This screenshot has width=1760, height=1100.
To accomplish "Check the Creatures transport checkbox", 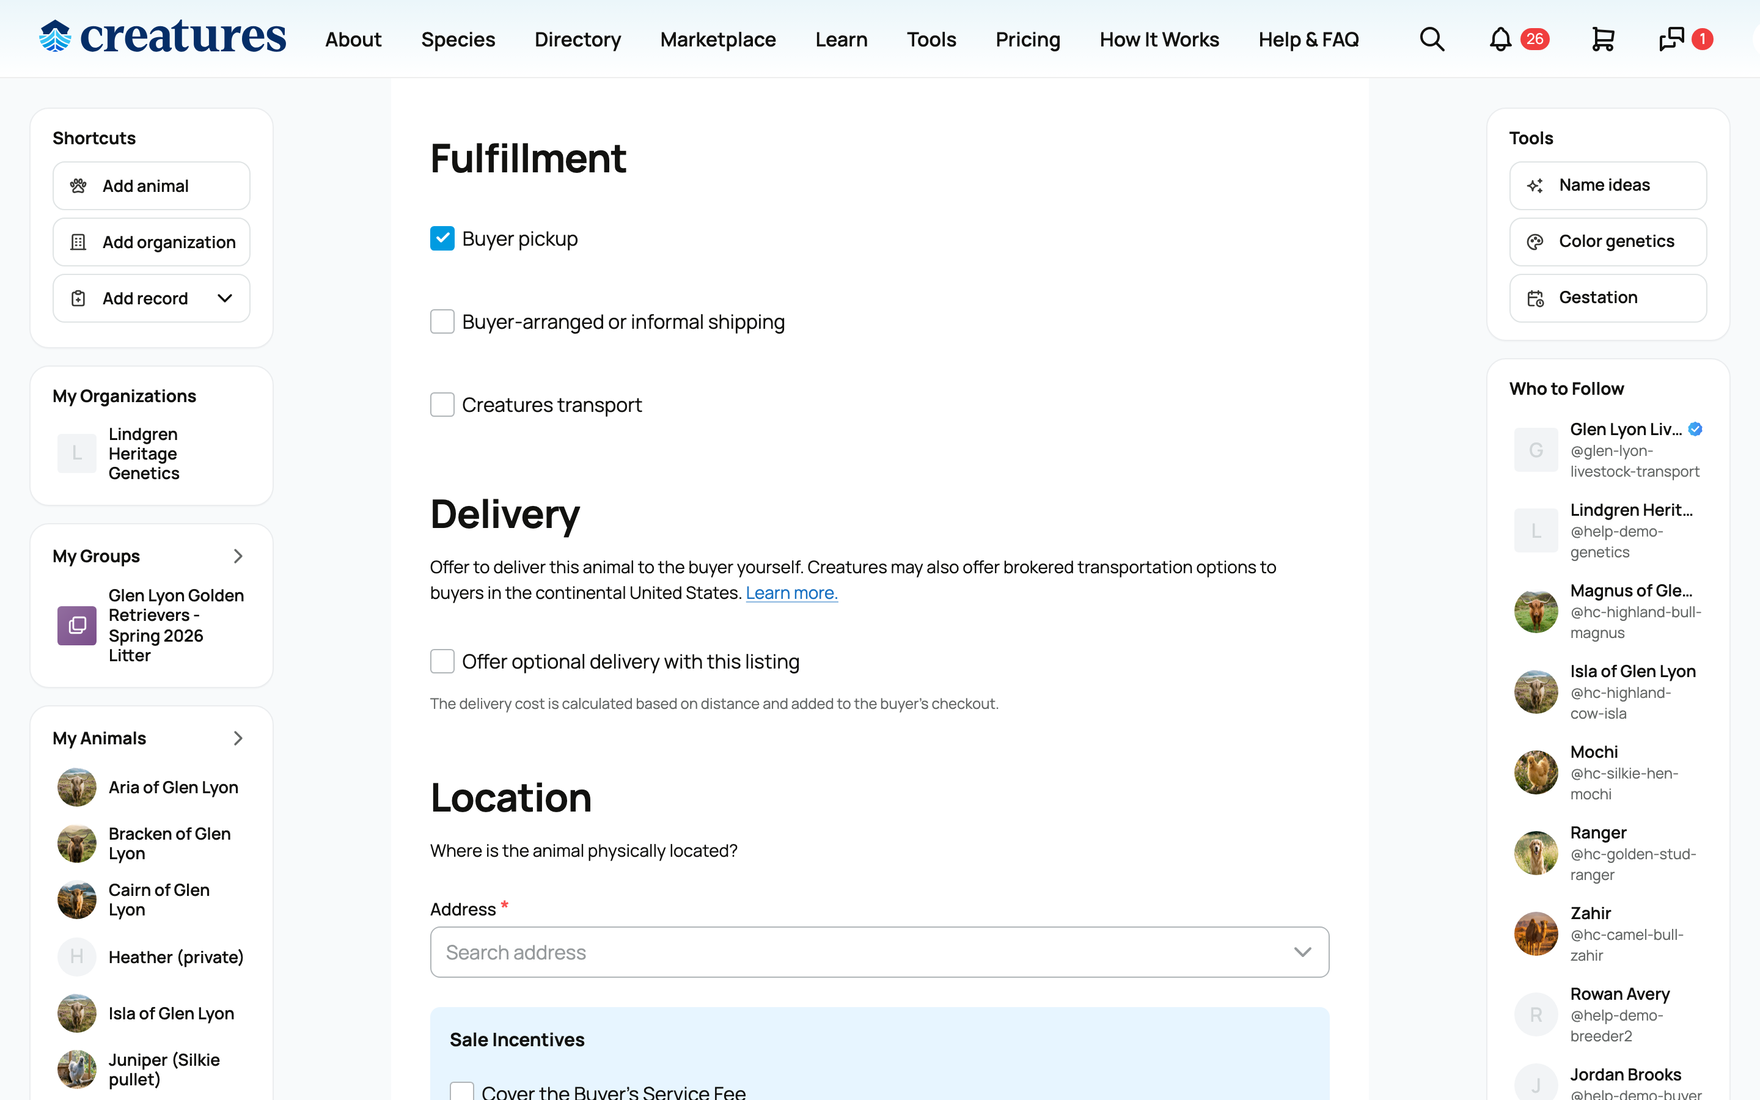I will [442, 404].
